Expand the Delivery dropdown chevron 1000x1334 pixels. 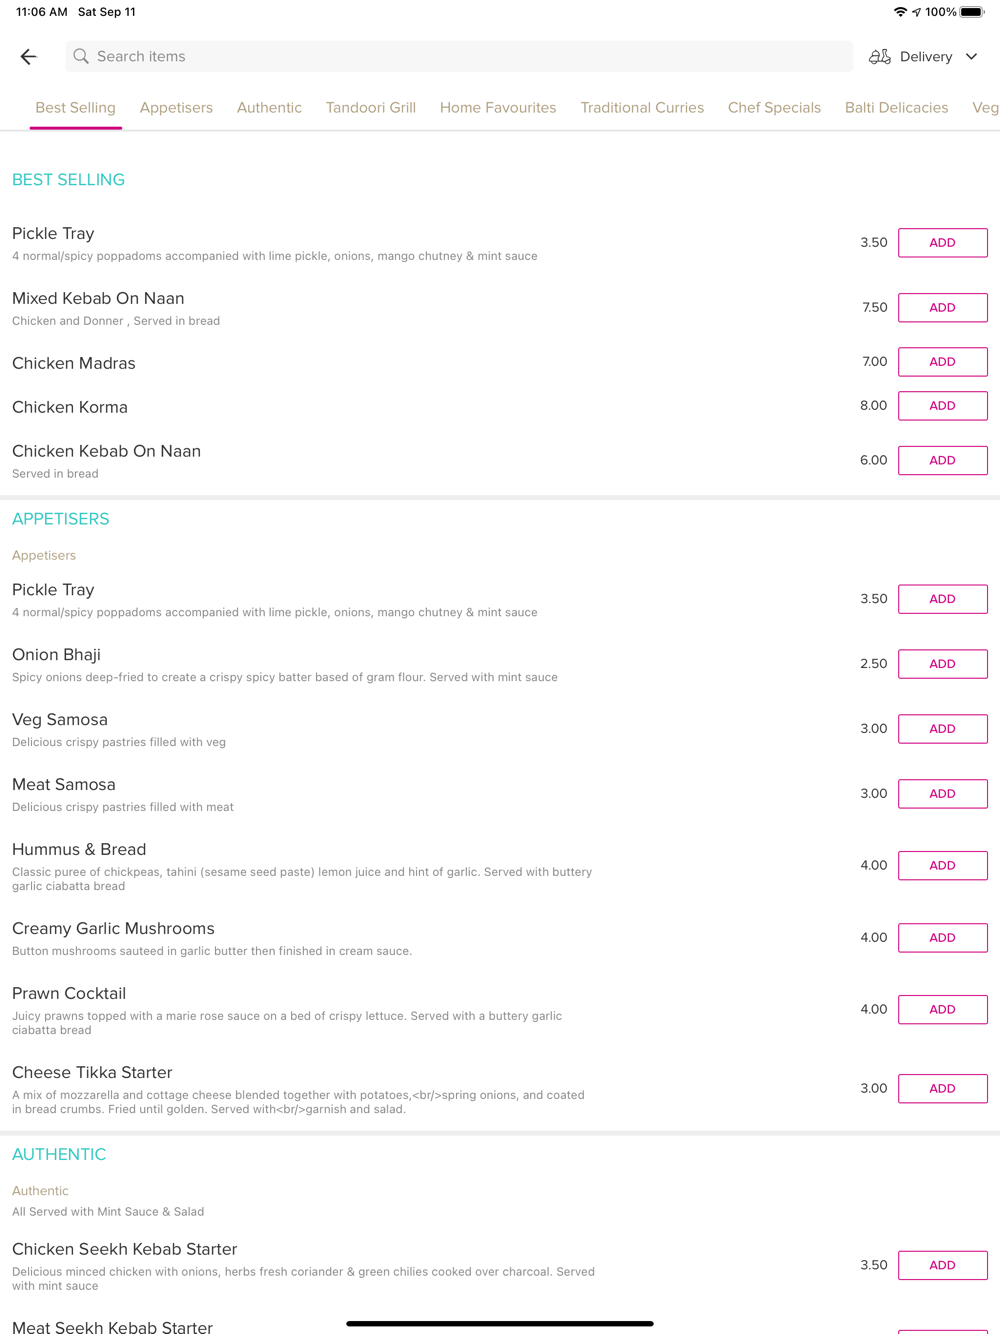point(971,57)
